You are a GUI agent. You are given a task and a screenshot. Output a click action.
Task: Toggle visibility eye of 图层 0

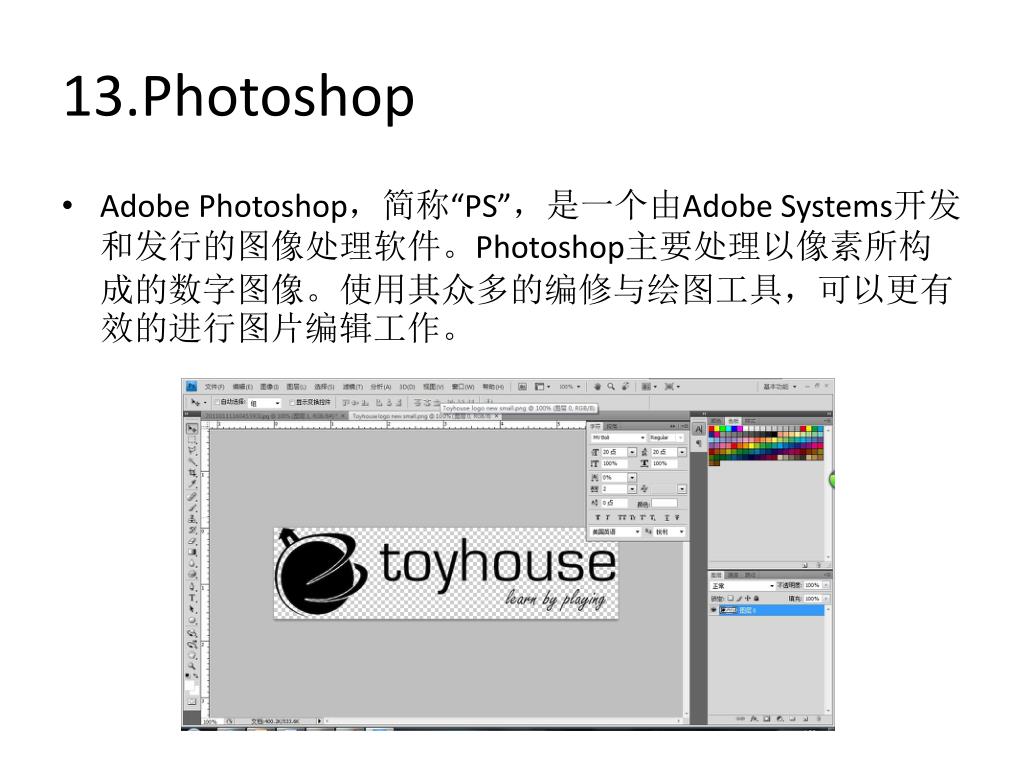pos(713,610)
